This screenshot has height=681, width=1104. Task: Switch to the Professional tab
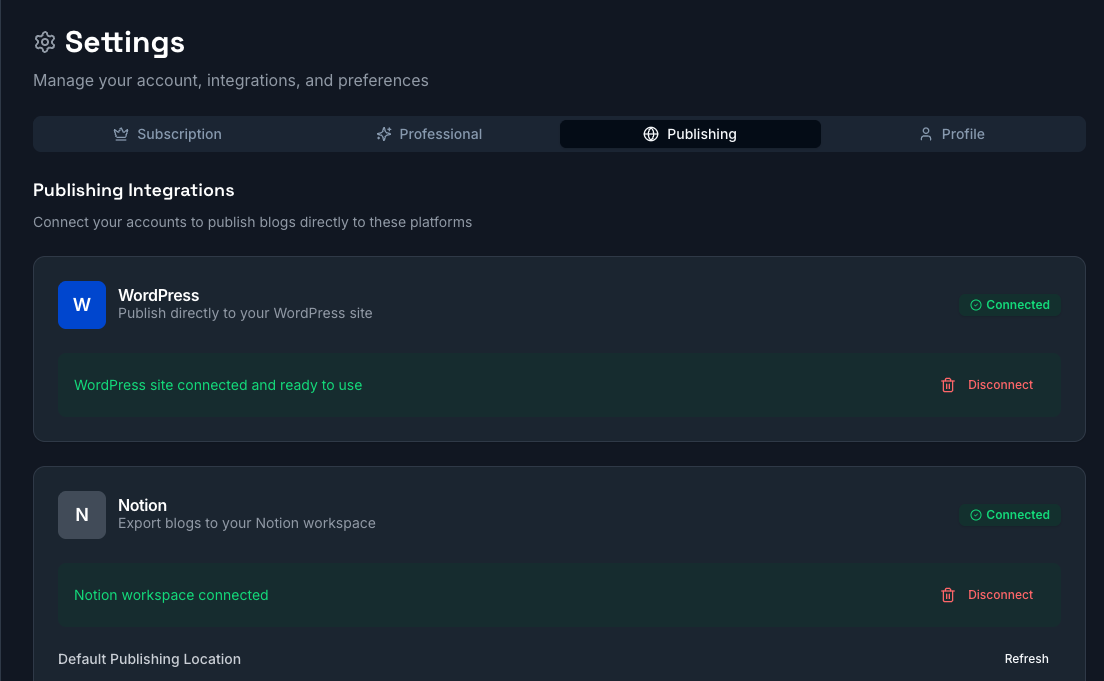pyautogui.click(x=429, y=134)
